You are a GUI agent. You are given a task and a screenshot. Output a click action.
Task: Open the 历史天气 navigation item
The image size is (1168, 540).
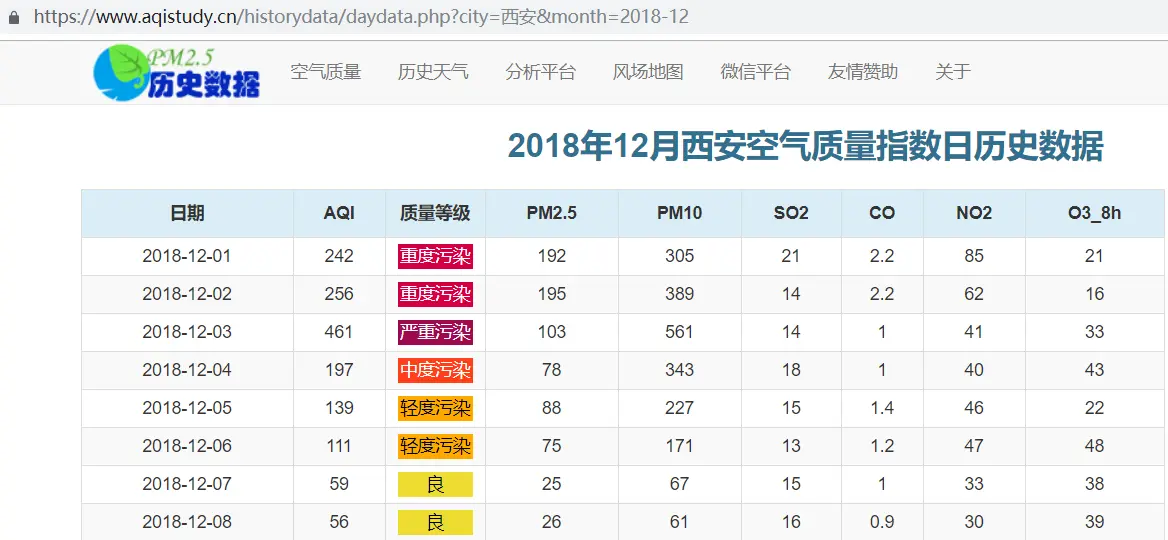click(x=433, y=72)
